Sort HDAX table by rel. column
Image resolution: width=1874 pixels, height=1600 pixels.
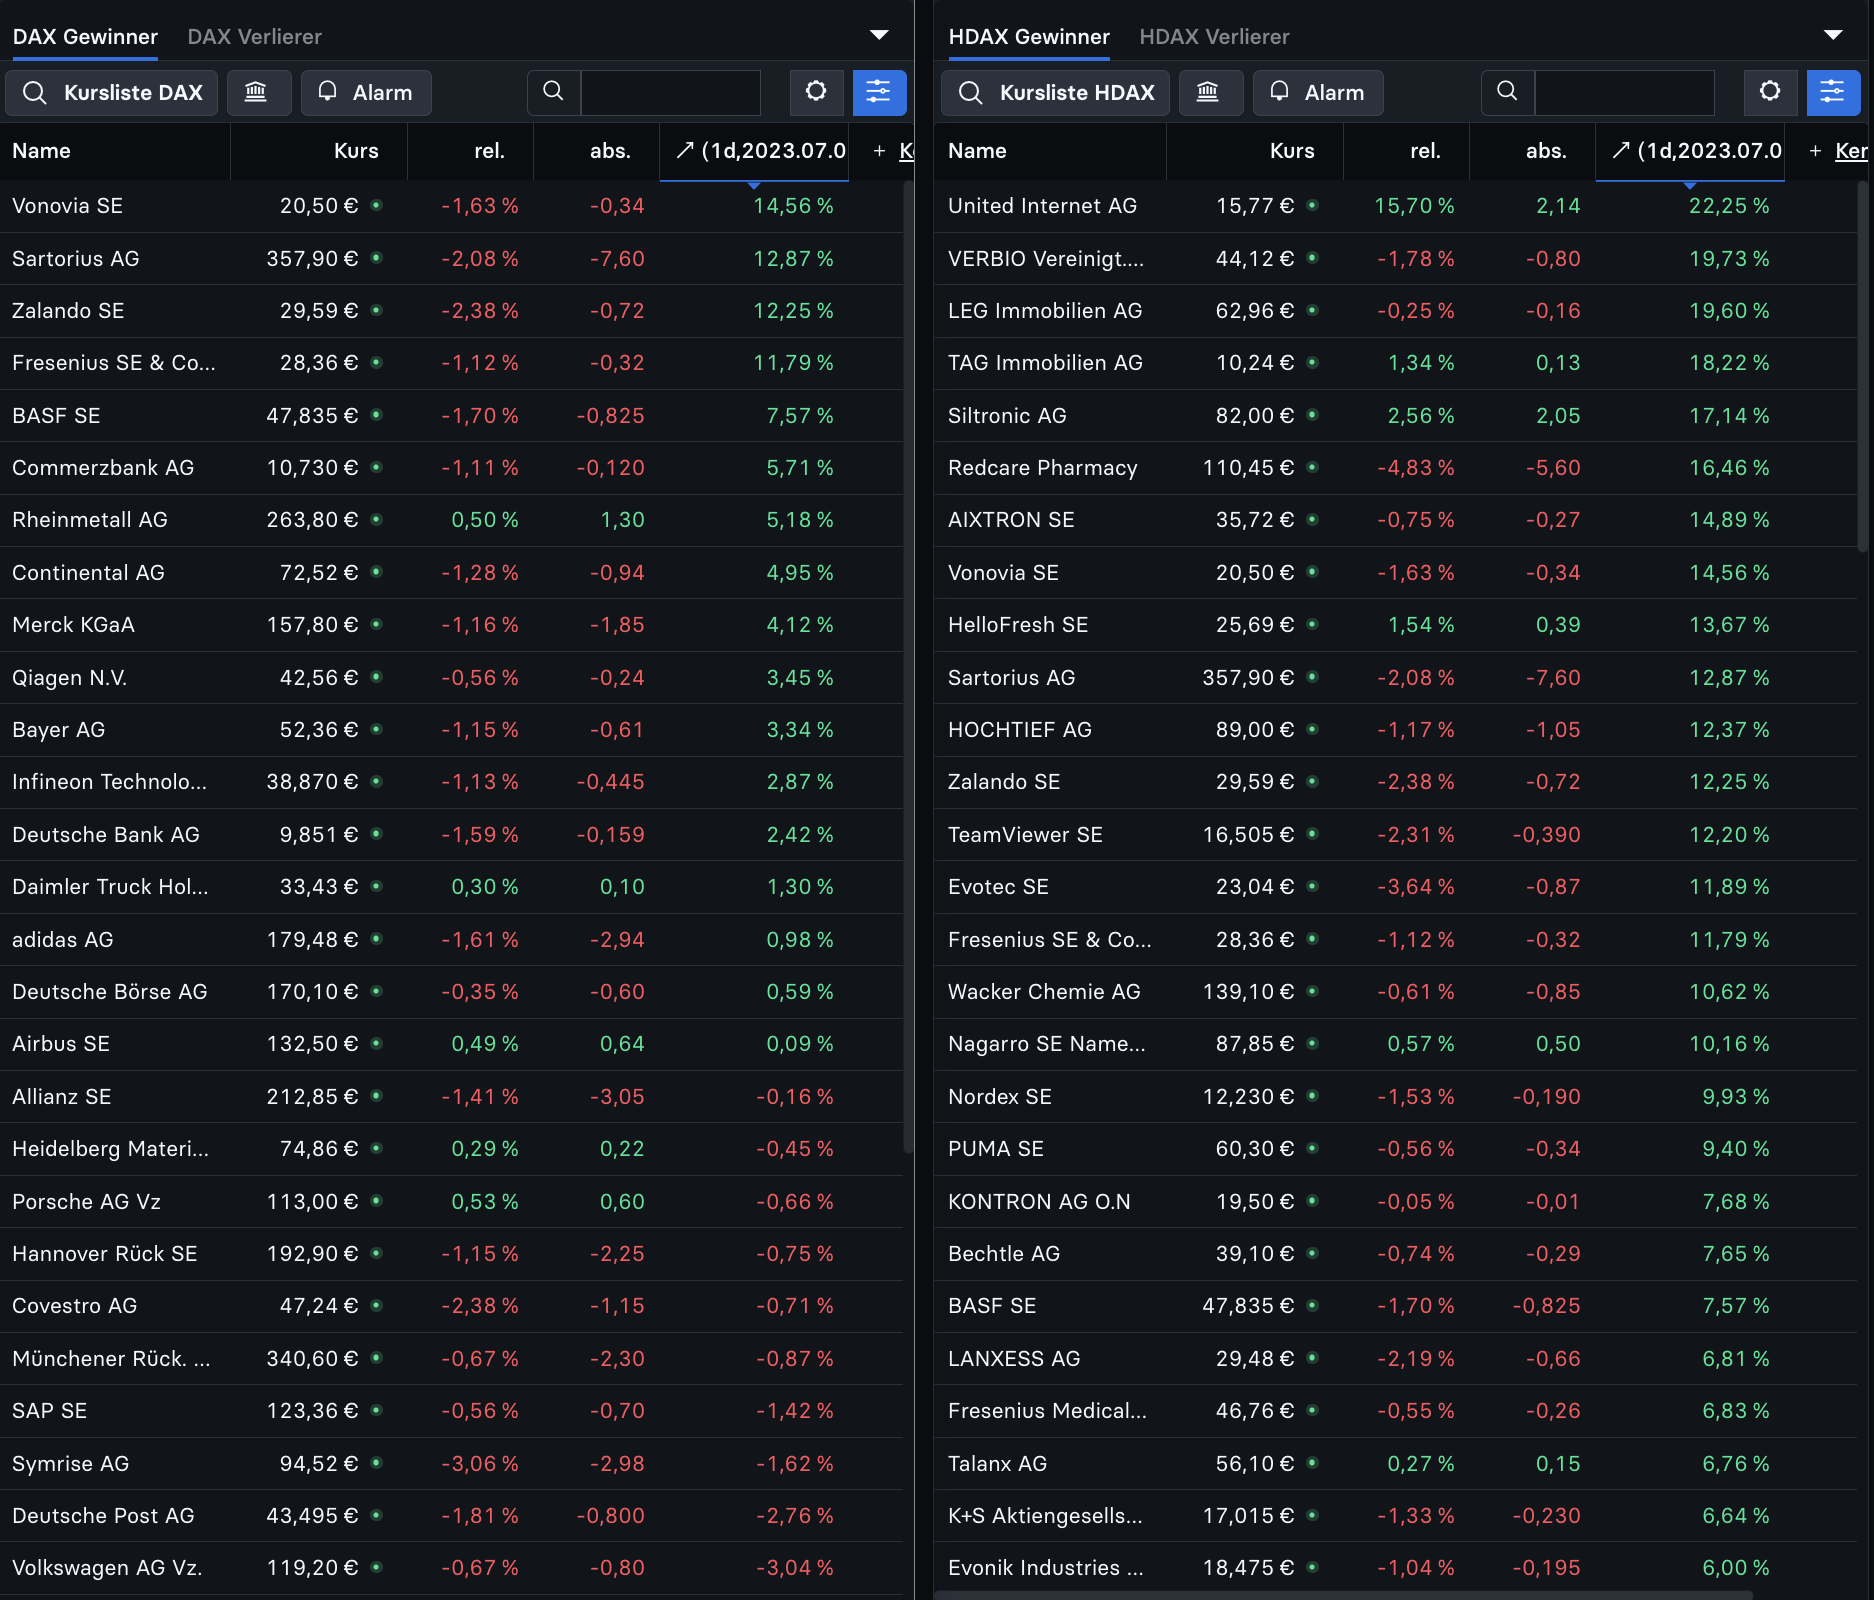(1406, 151)
